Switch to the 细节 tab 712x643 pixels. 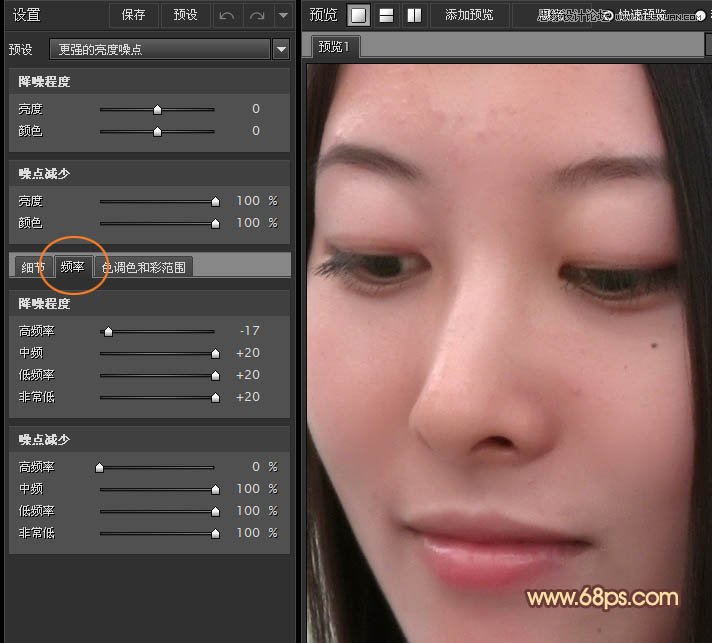click(x=33, y=267)
